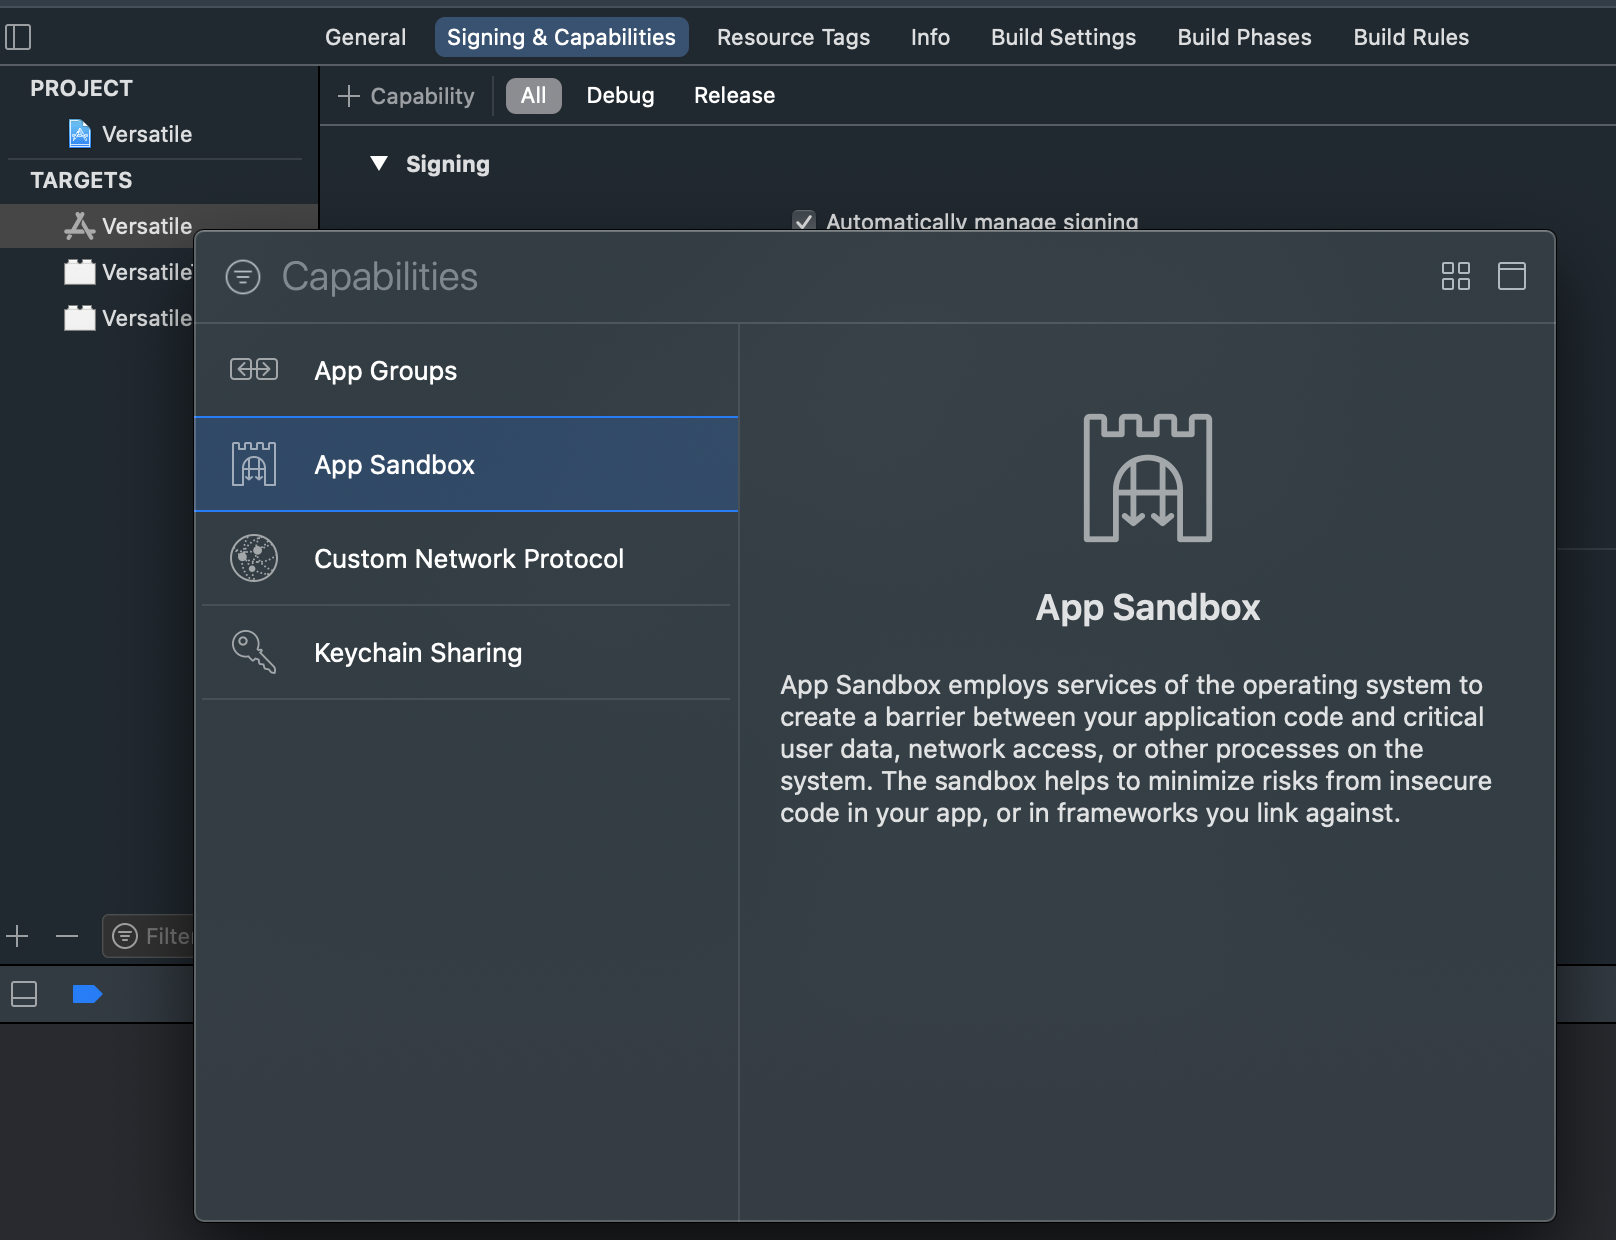Select the App Sandbox capability row
The width and height of the screenshot is (1616, 1240).
pyautogui.click(x=466, y=464)
